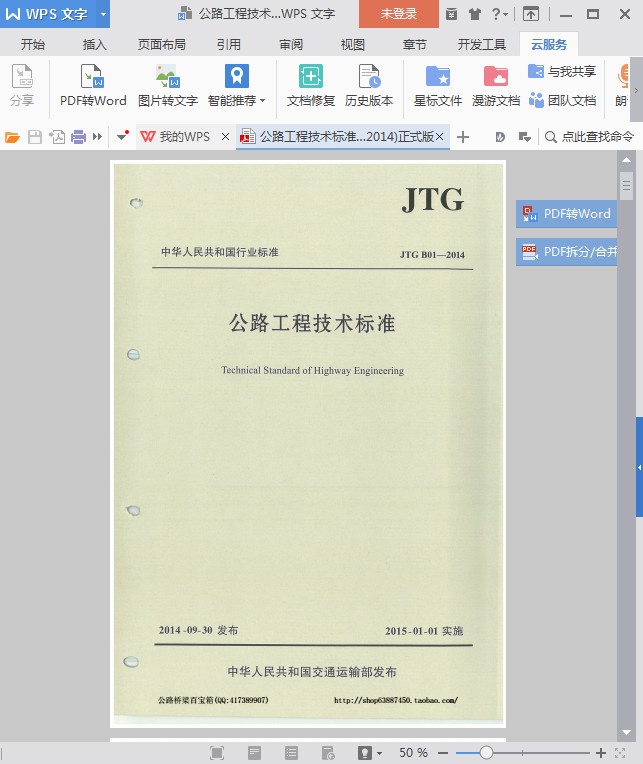Click the export to PDF icon
643x764 pixels.
[57, 137]
